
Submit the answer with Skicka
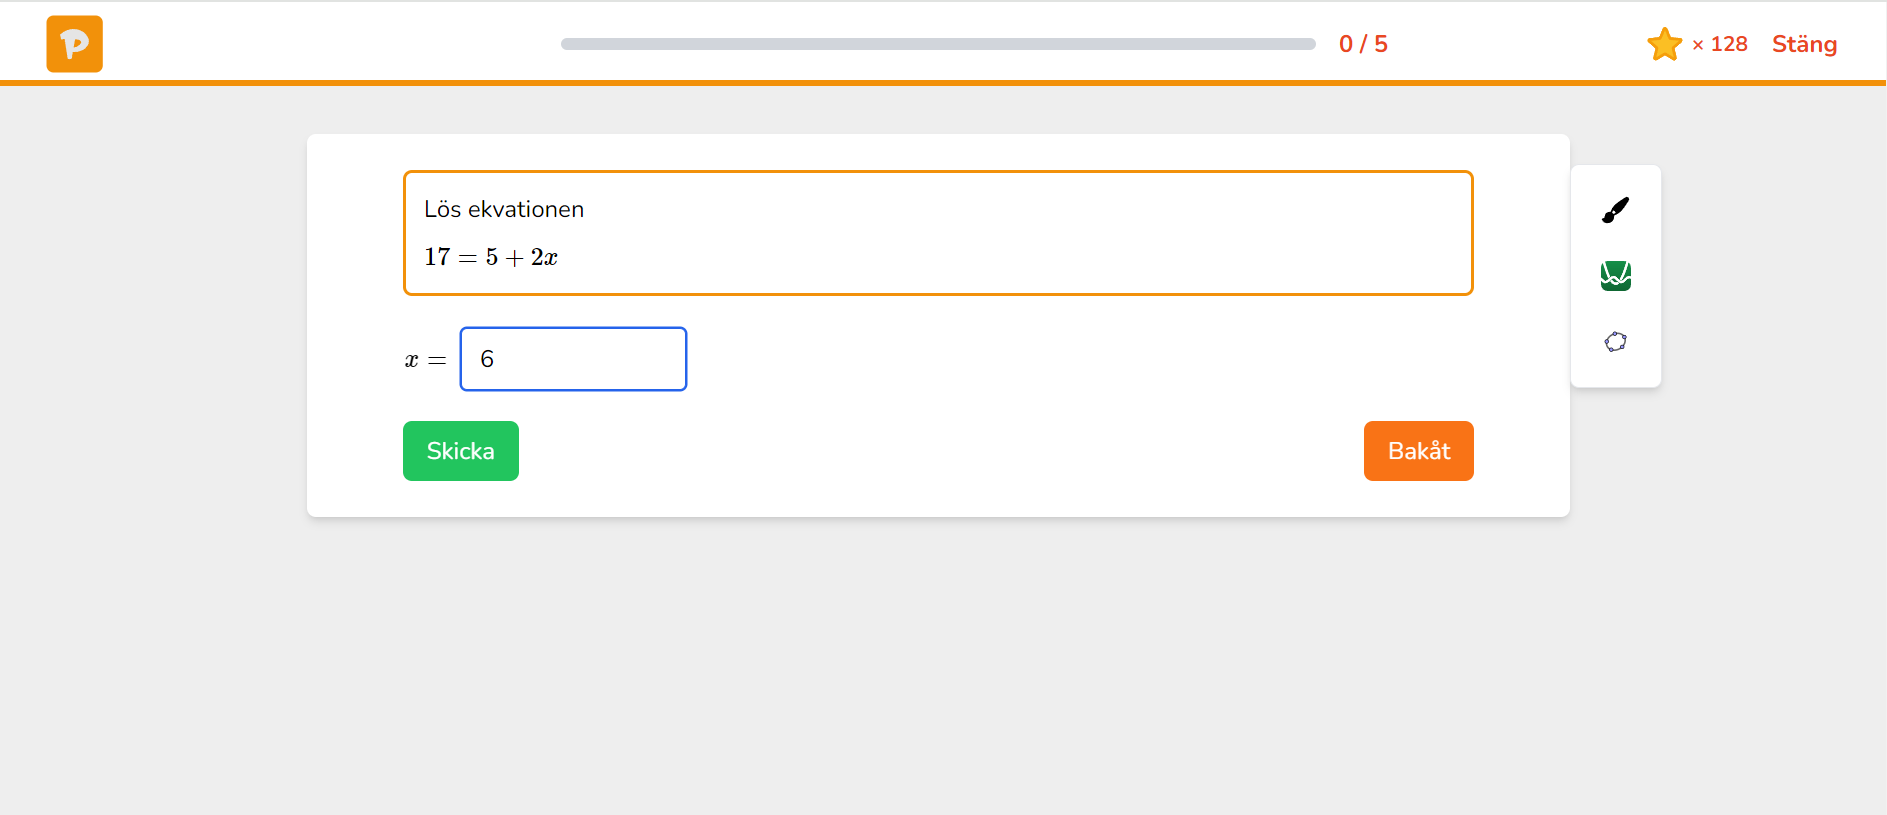(x=460, y=451)
